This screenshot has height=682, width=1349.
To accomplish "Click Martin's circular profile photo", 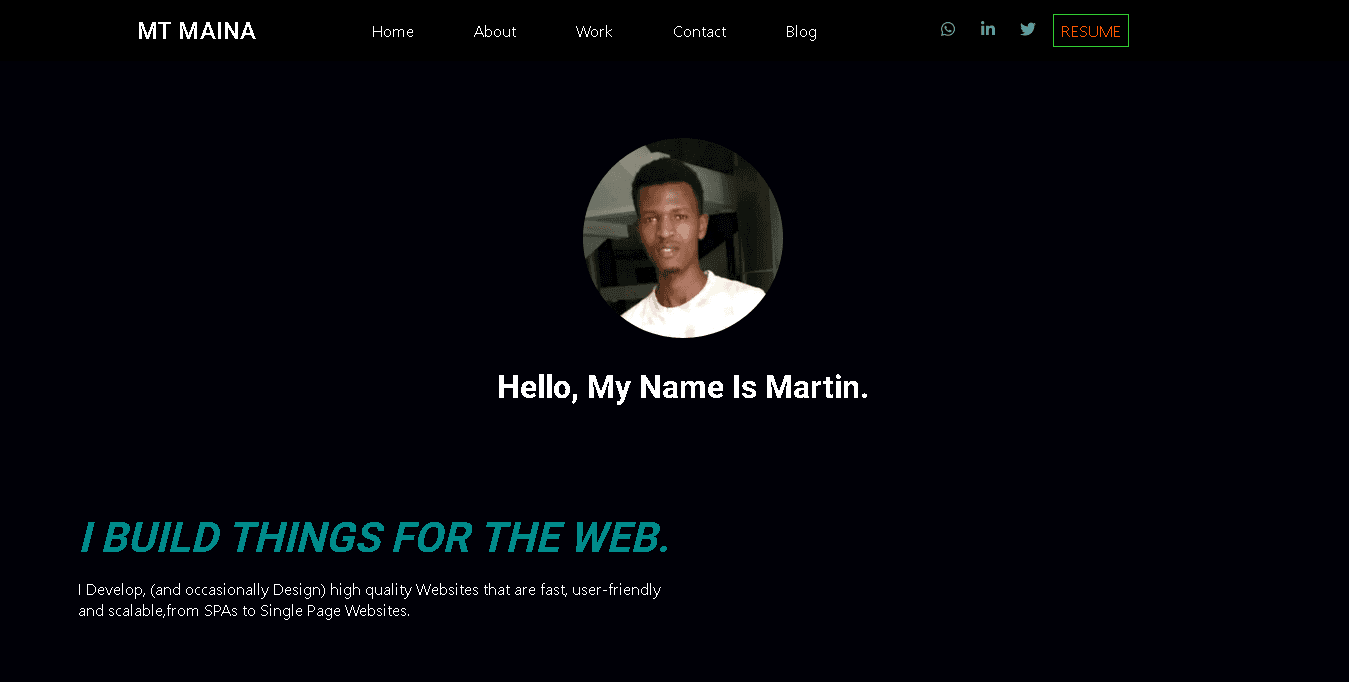I will [x=683, y=238].
